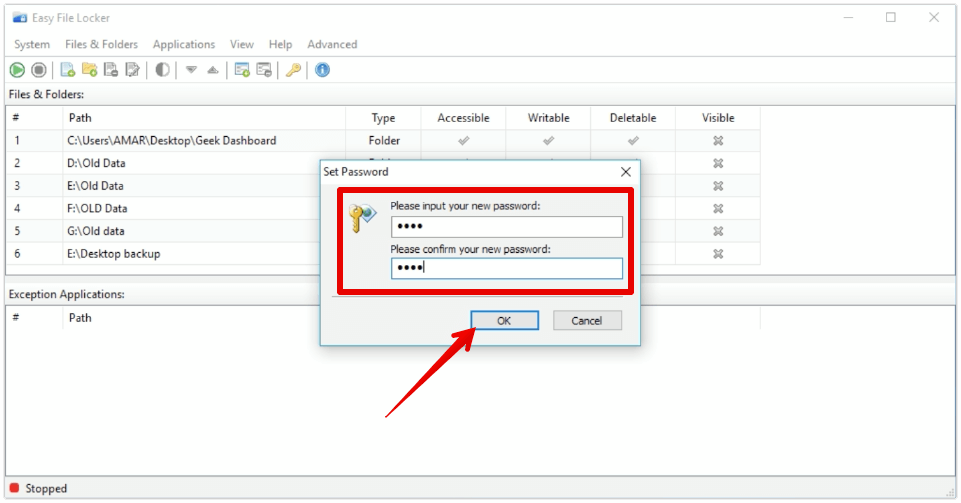Open the Advanced menu
Screen dimensions: 961x503
pyautogui.click(x=332, y=44)
